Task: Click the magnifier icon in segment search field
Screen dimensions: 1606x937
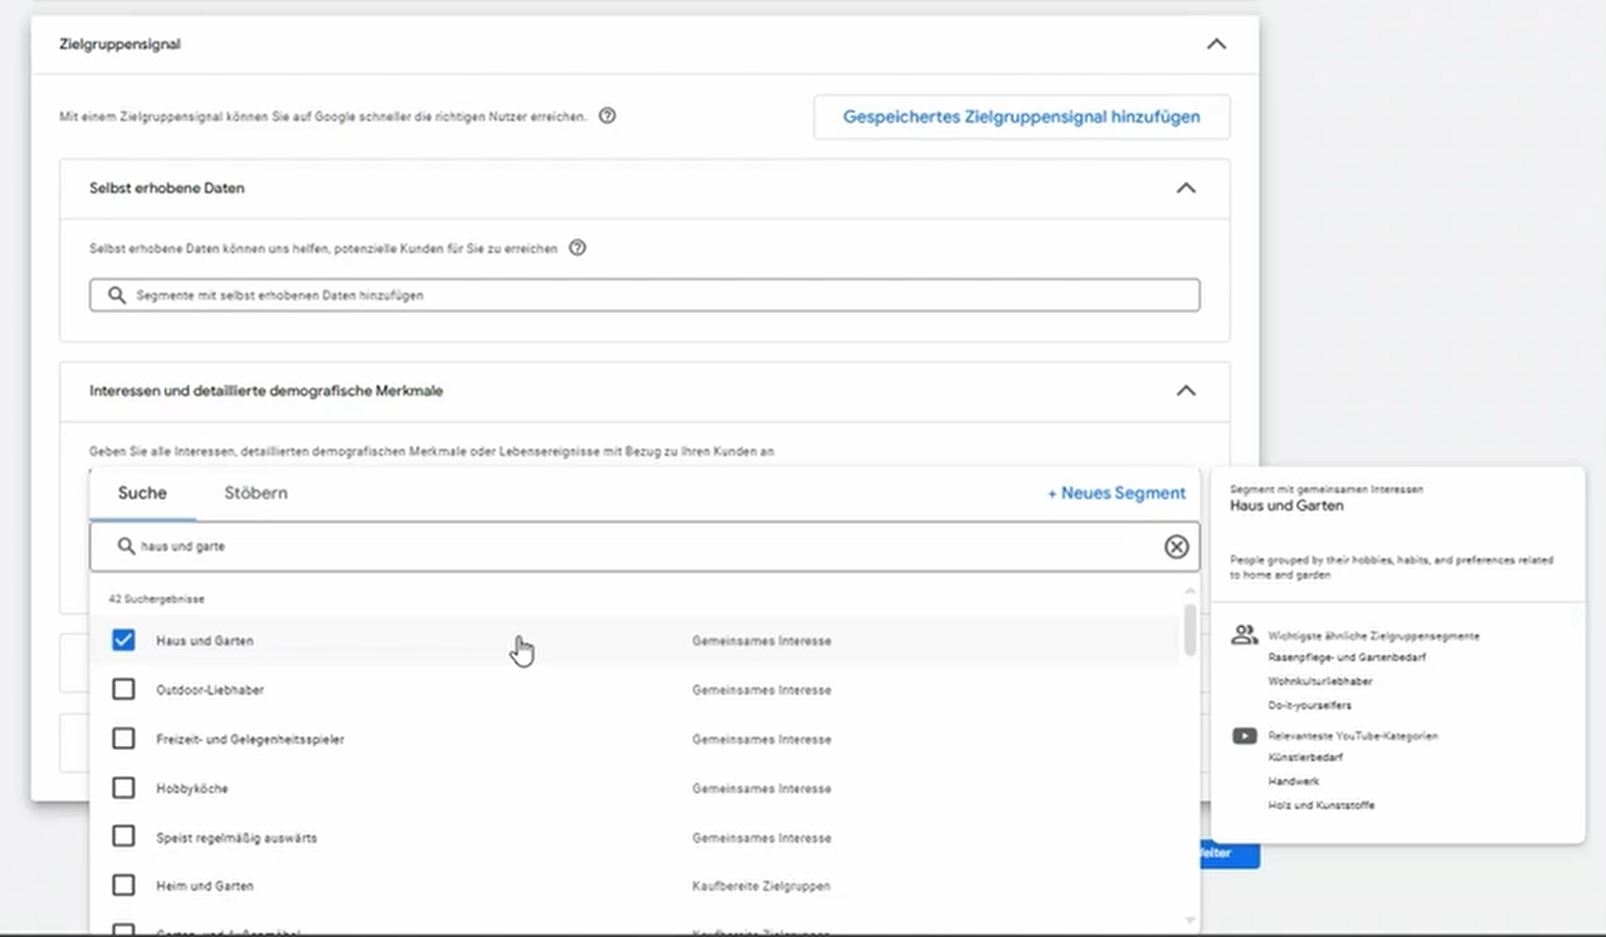Action: point(127,546)
